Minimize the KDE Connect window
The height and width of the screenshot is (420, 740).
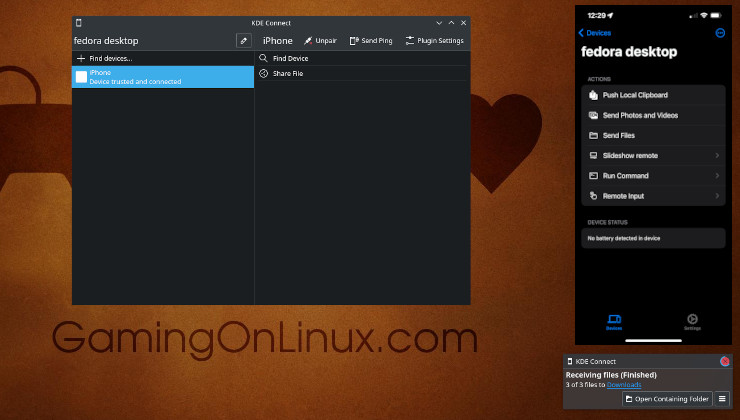coord(439,23)
